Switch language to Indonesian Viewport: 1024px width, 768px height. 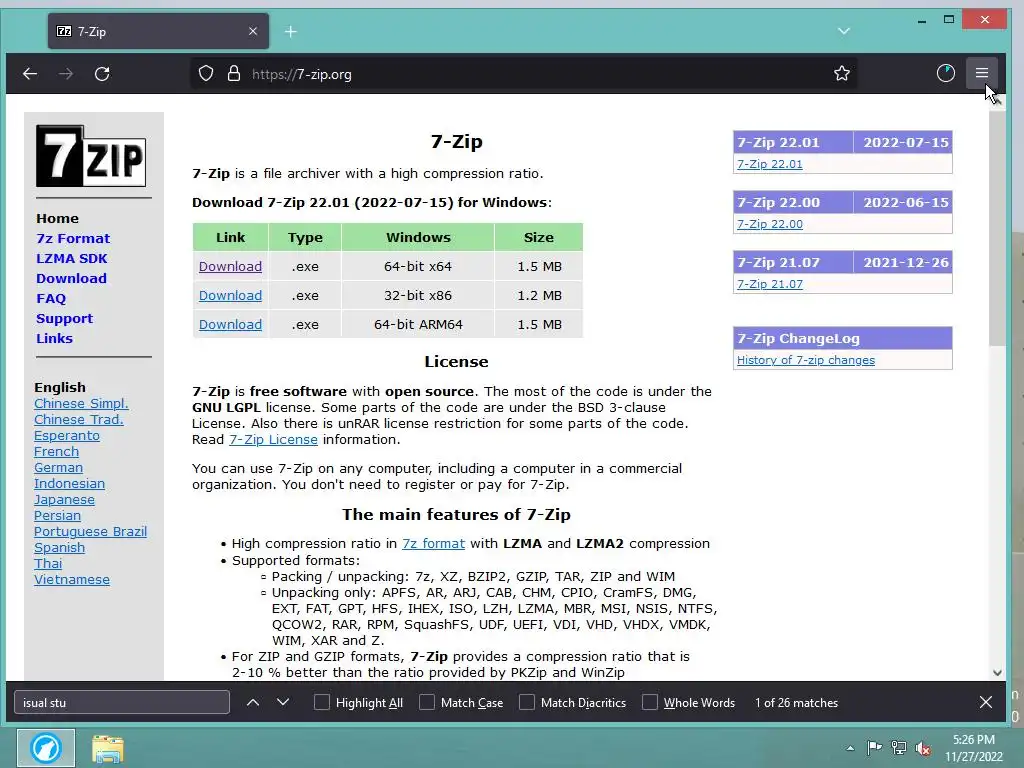click(70, 483)
